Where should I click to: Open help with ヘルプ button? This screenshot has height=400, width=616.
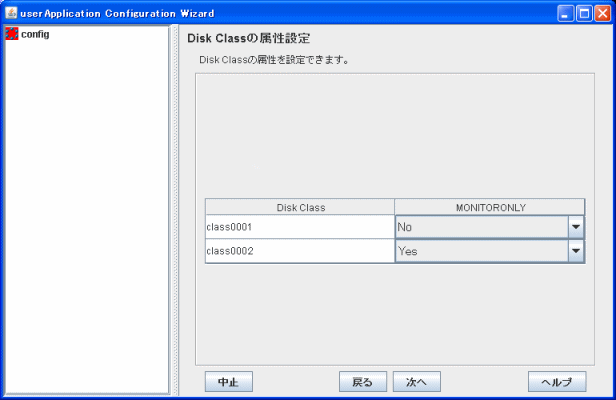pos(557,382)
